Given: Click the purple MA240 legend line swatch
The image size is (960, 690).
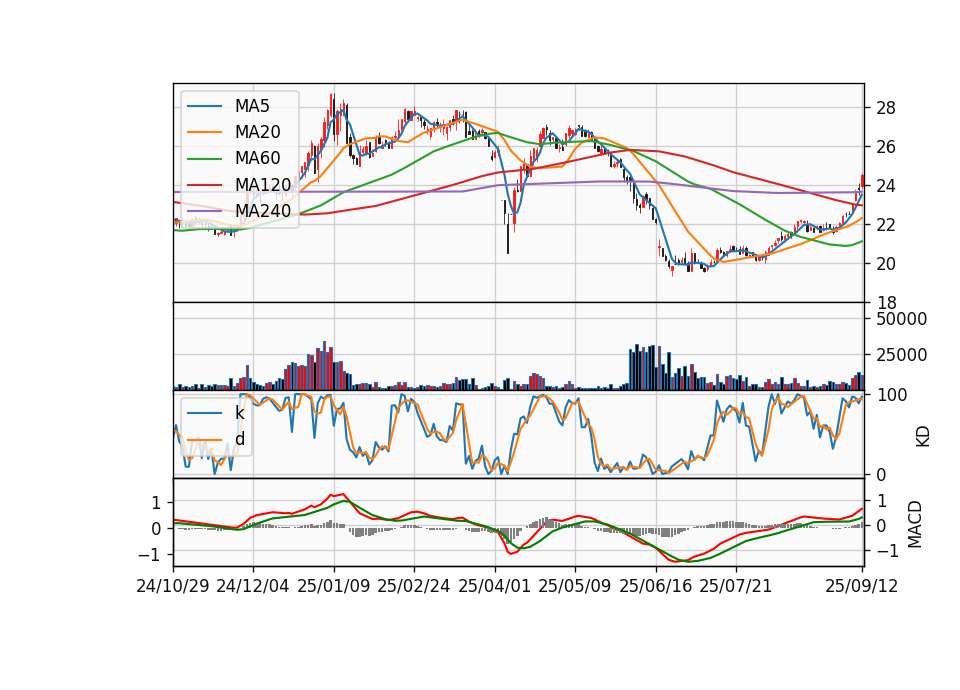Looking at the screenshot, I should coord(204,211).
